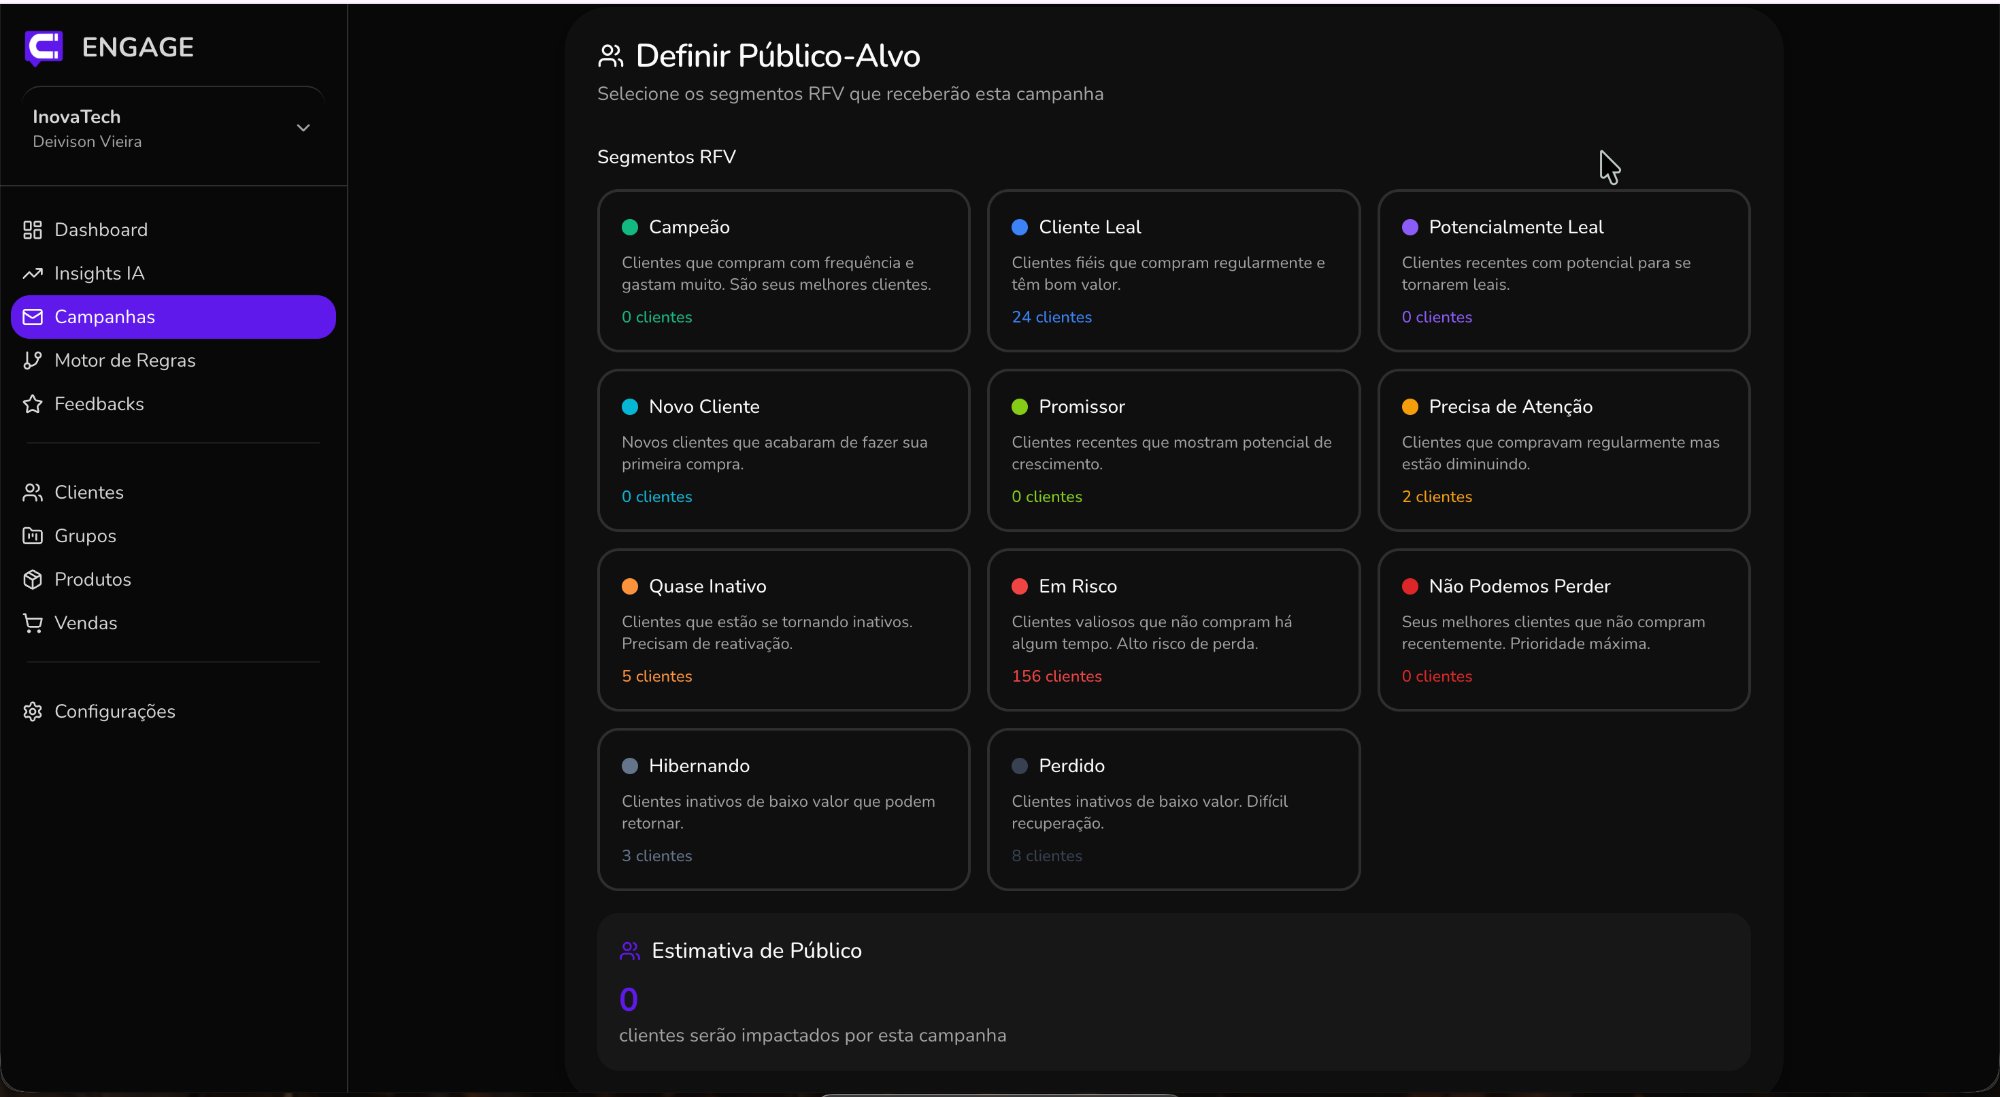Open the Produtos box icon
2000x1097 pixels.
click(31, 579)
